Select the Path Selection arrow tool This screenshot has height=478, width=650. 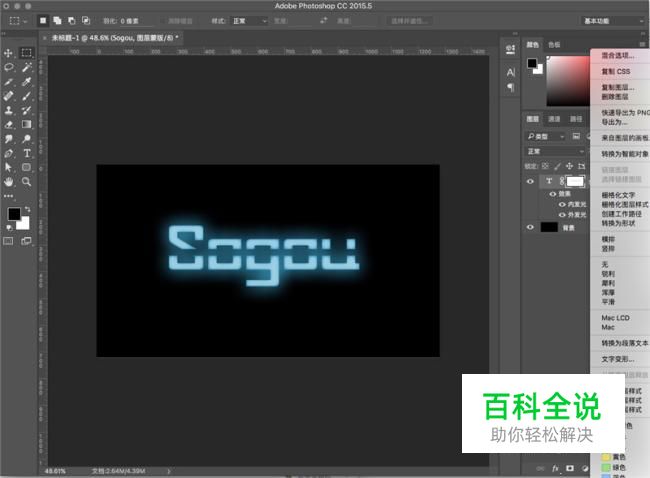(x=8, y=167)
